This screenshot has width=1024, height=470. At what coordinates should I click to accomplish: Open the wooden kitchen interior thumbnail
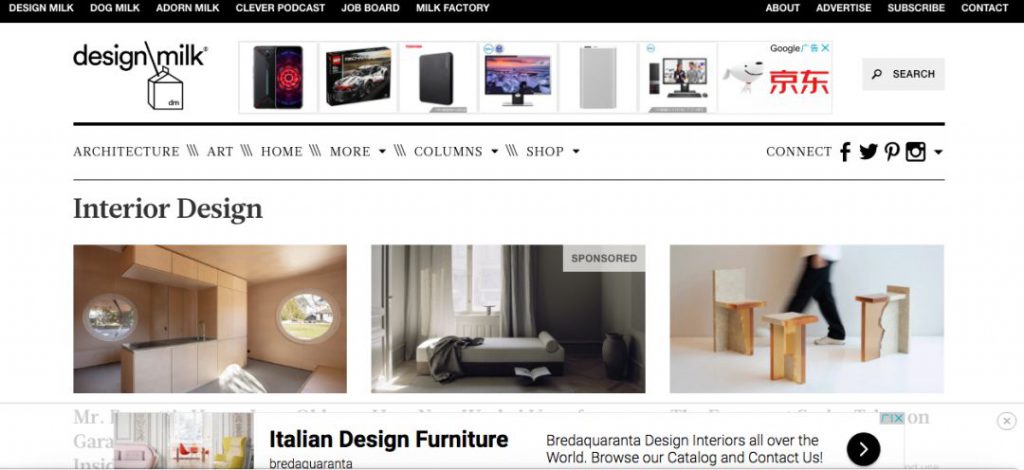[x=210, y=319]
